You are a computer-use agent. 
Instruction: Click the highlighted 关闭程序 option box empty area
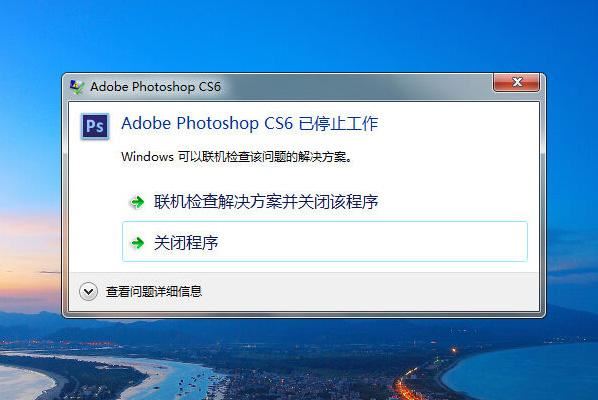(372, 243)
